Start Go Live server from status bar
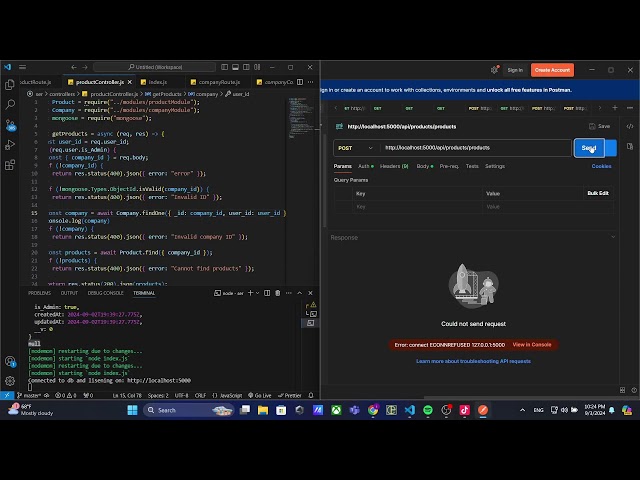 click(260, 395)
